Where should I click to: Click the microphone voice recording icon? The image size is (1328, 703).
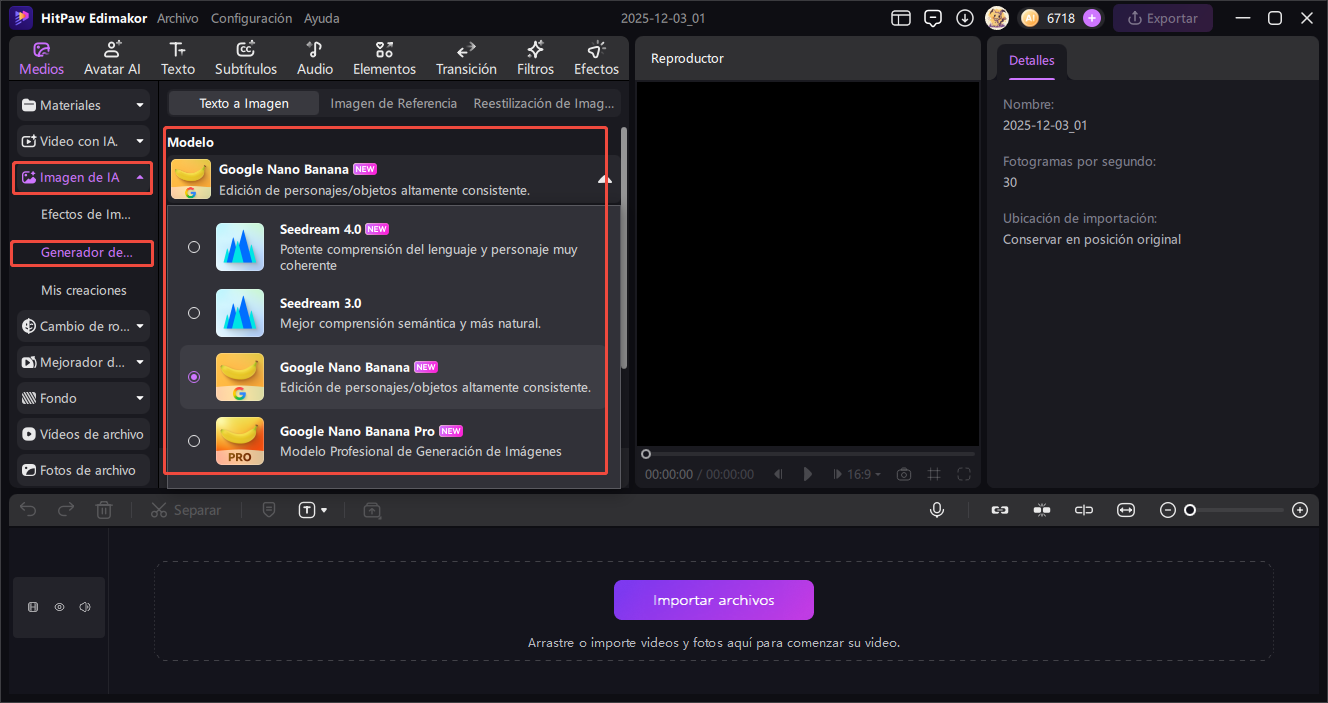937,510
